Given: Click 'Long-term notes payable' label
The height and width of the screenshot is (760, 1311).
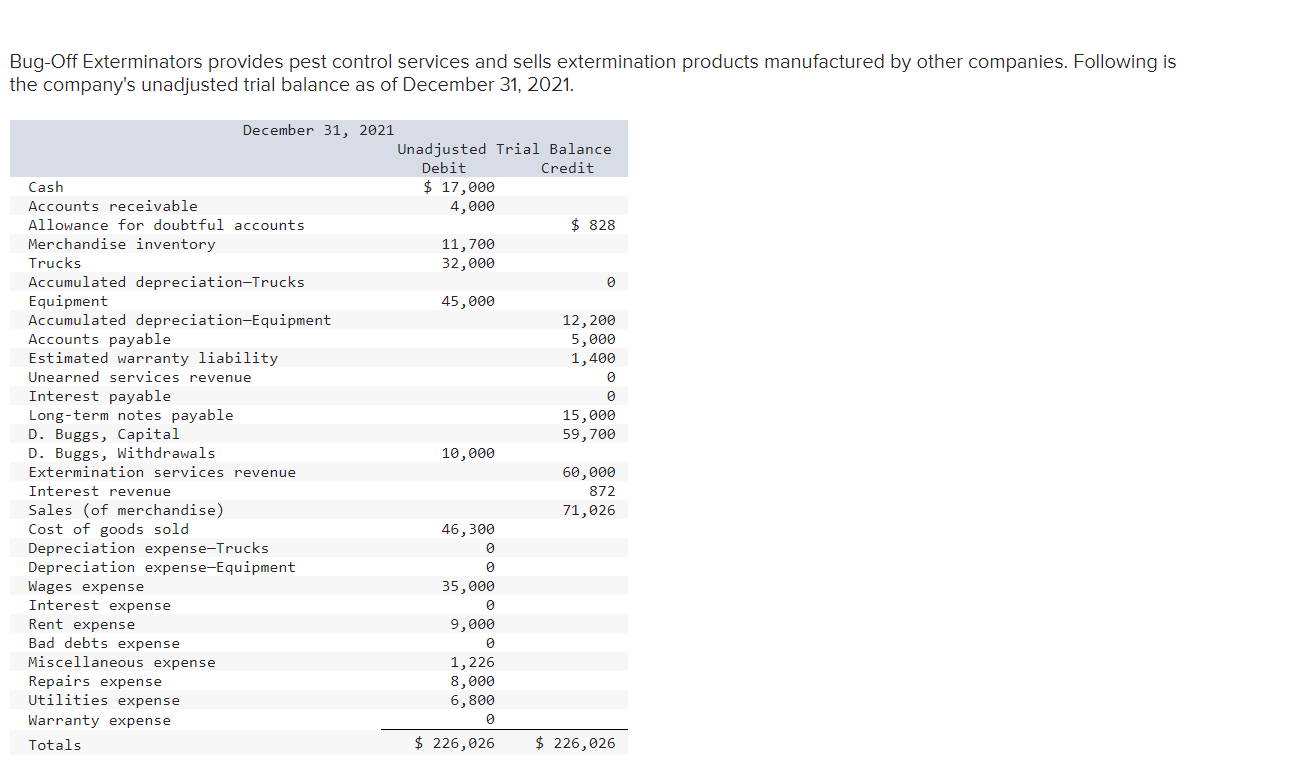Looking at the screenshot, I should 131,415.
